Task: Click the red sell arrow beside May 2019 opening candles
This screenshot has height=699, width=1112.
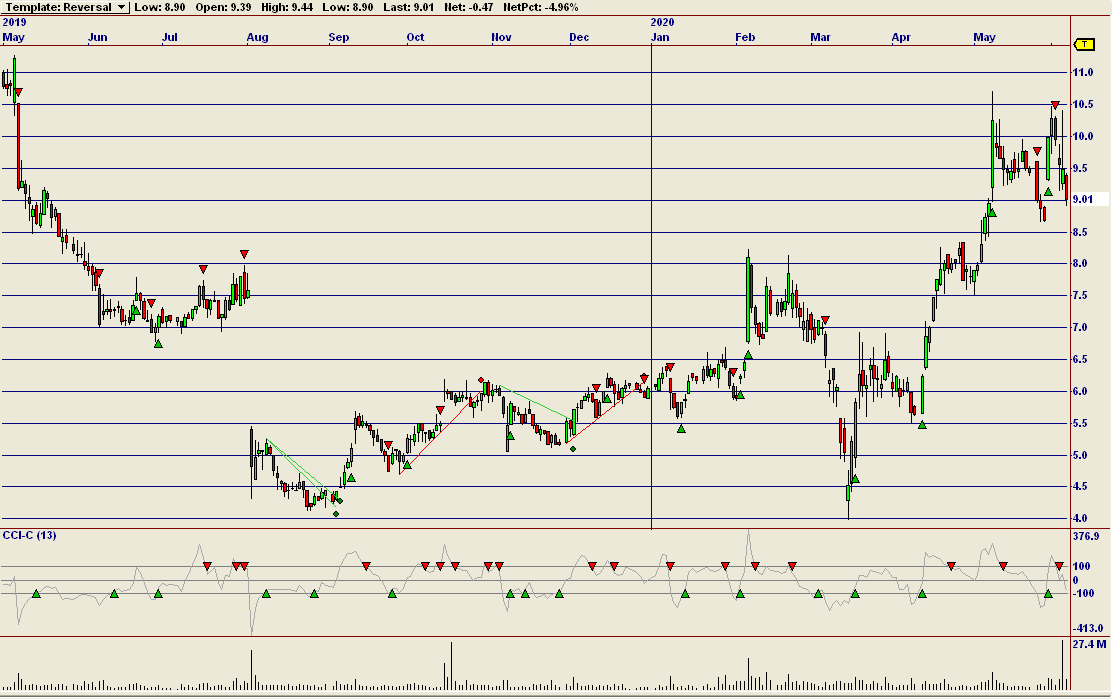Action: tap(18, 92)
